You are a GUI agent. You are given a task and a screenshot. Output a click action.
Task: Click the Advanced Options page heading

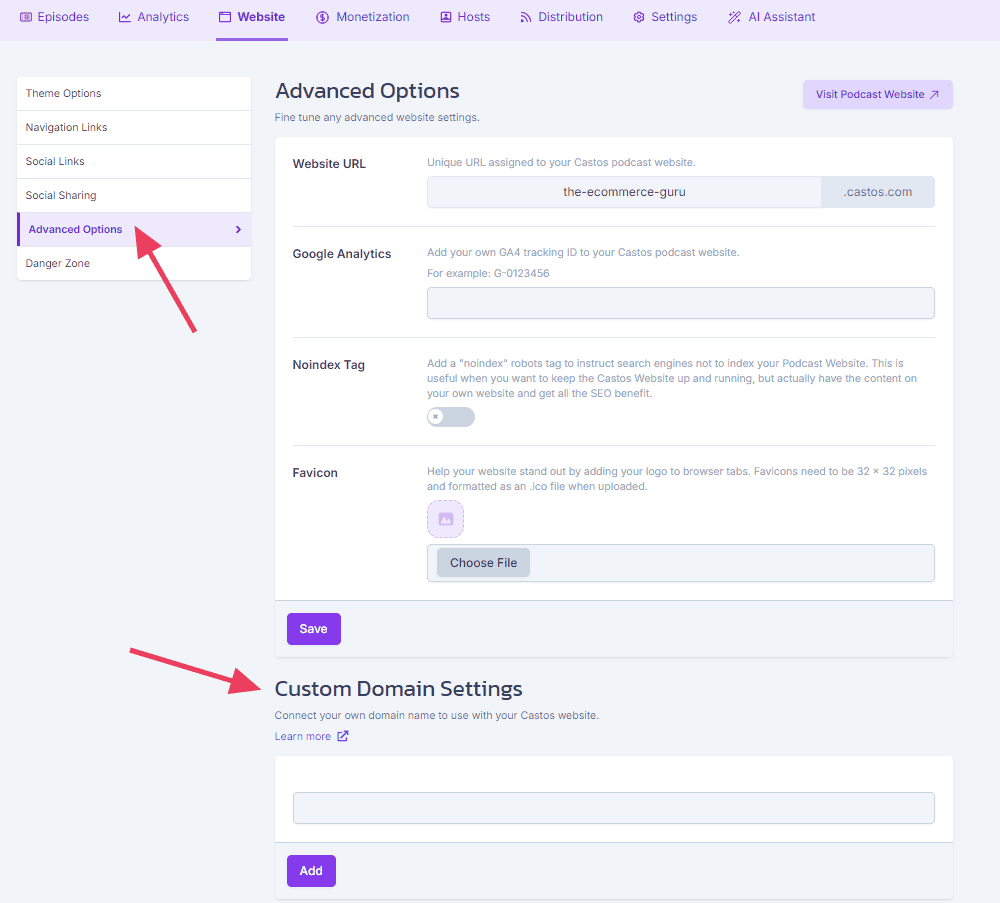click(x=367, y=91)
